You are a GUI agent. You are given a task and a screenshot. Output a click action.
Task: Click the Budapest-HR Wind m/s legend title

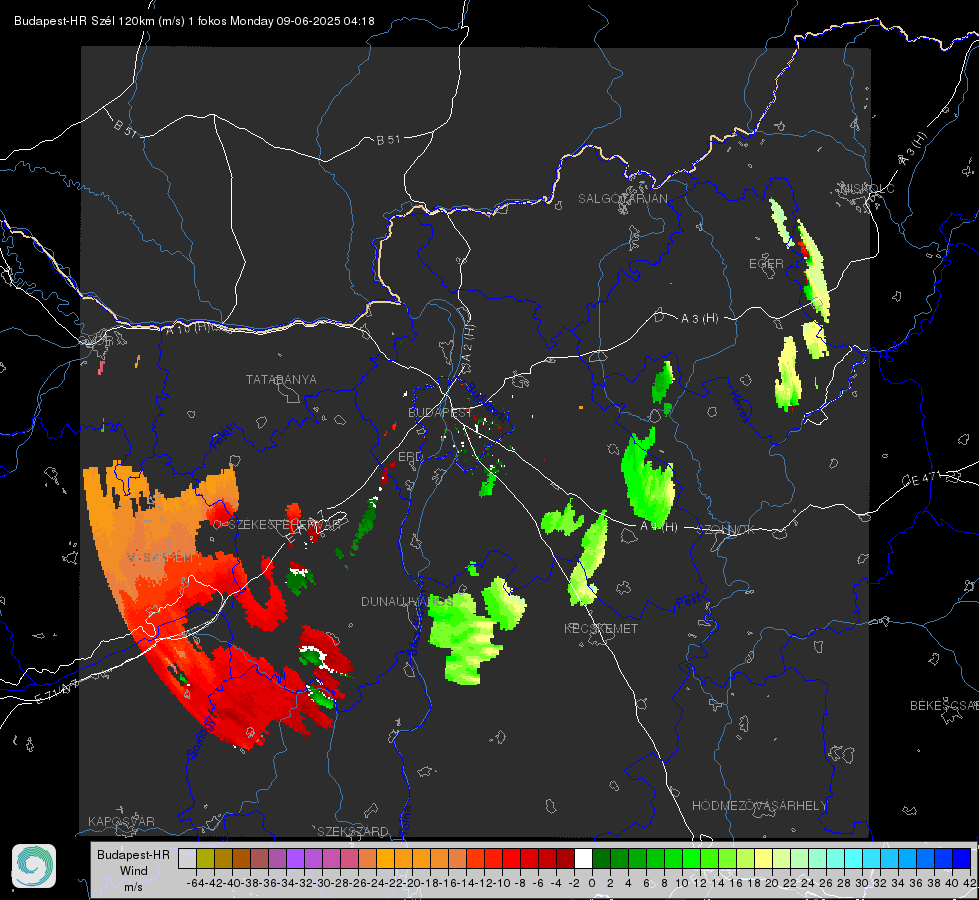pos(133,871)
